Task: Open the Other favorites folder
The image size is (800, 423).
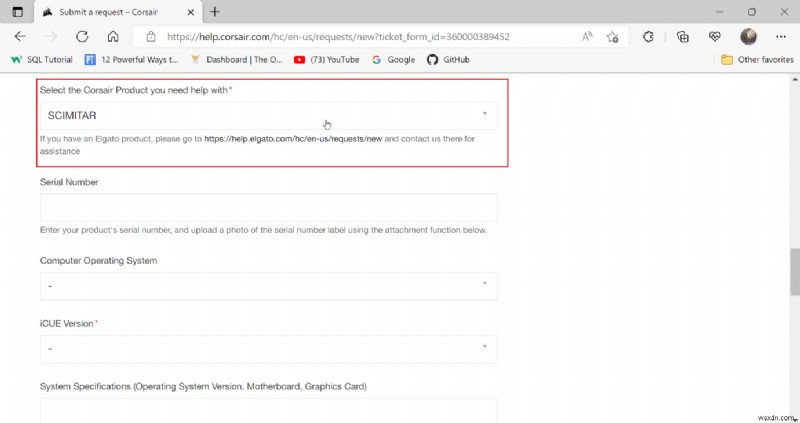Action: [x=757, y=60]
